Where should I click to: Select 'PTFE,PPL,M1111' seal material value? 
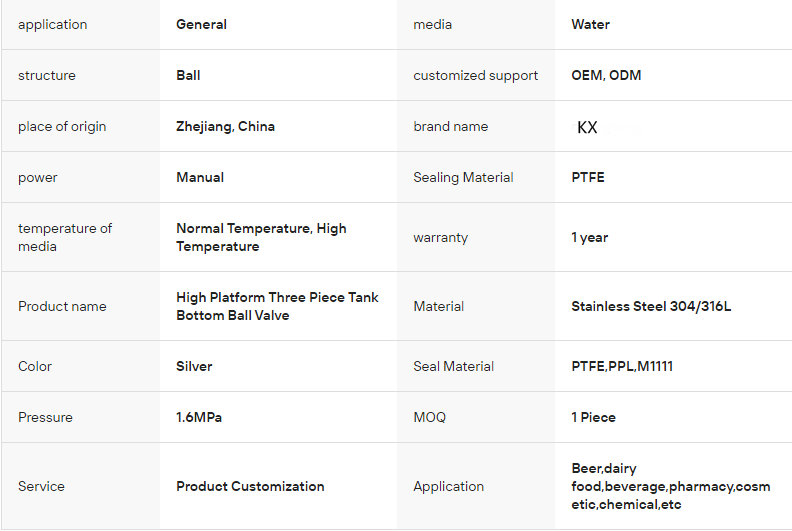[622, 366]
